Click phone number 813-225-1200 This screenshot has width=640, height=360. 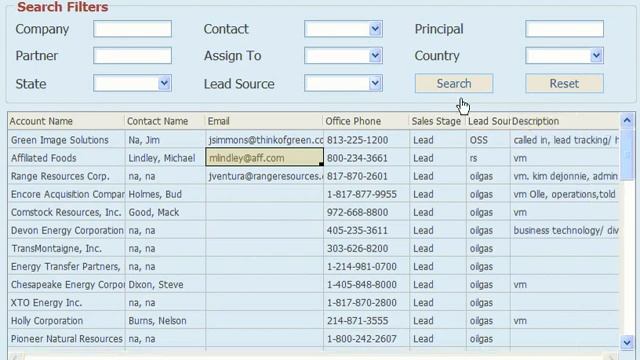coord(357,140)
